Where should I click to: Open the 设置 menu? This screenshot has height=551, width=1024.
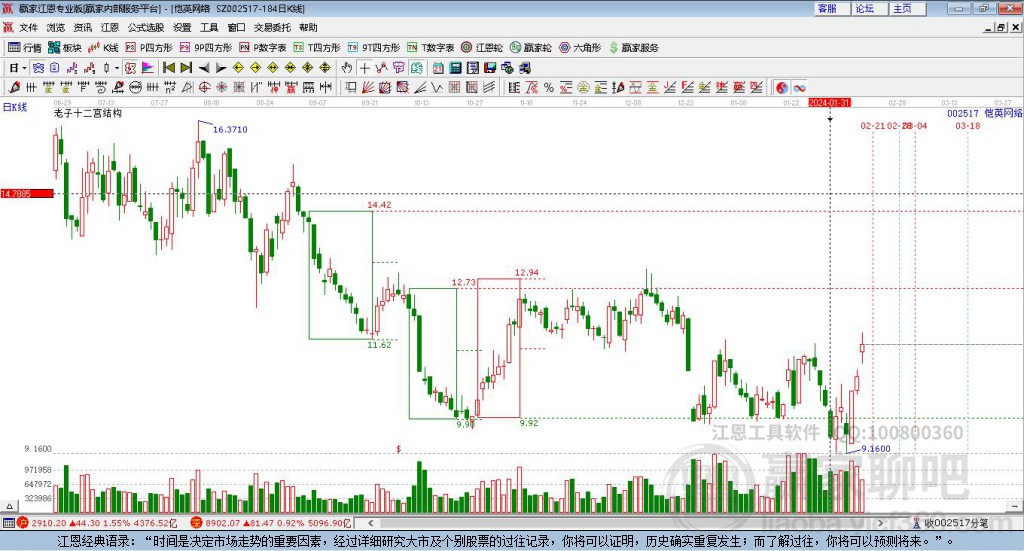click(182, 27)
